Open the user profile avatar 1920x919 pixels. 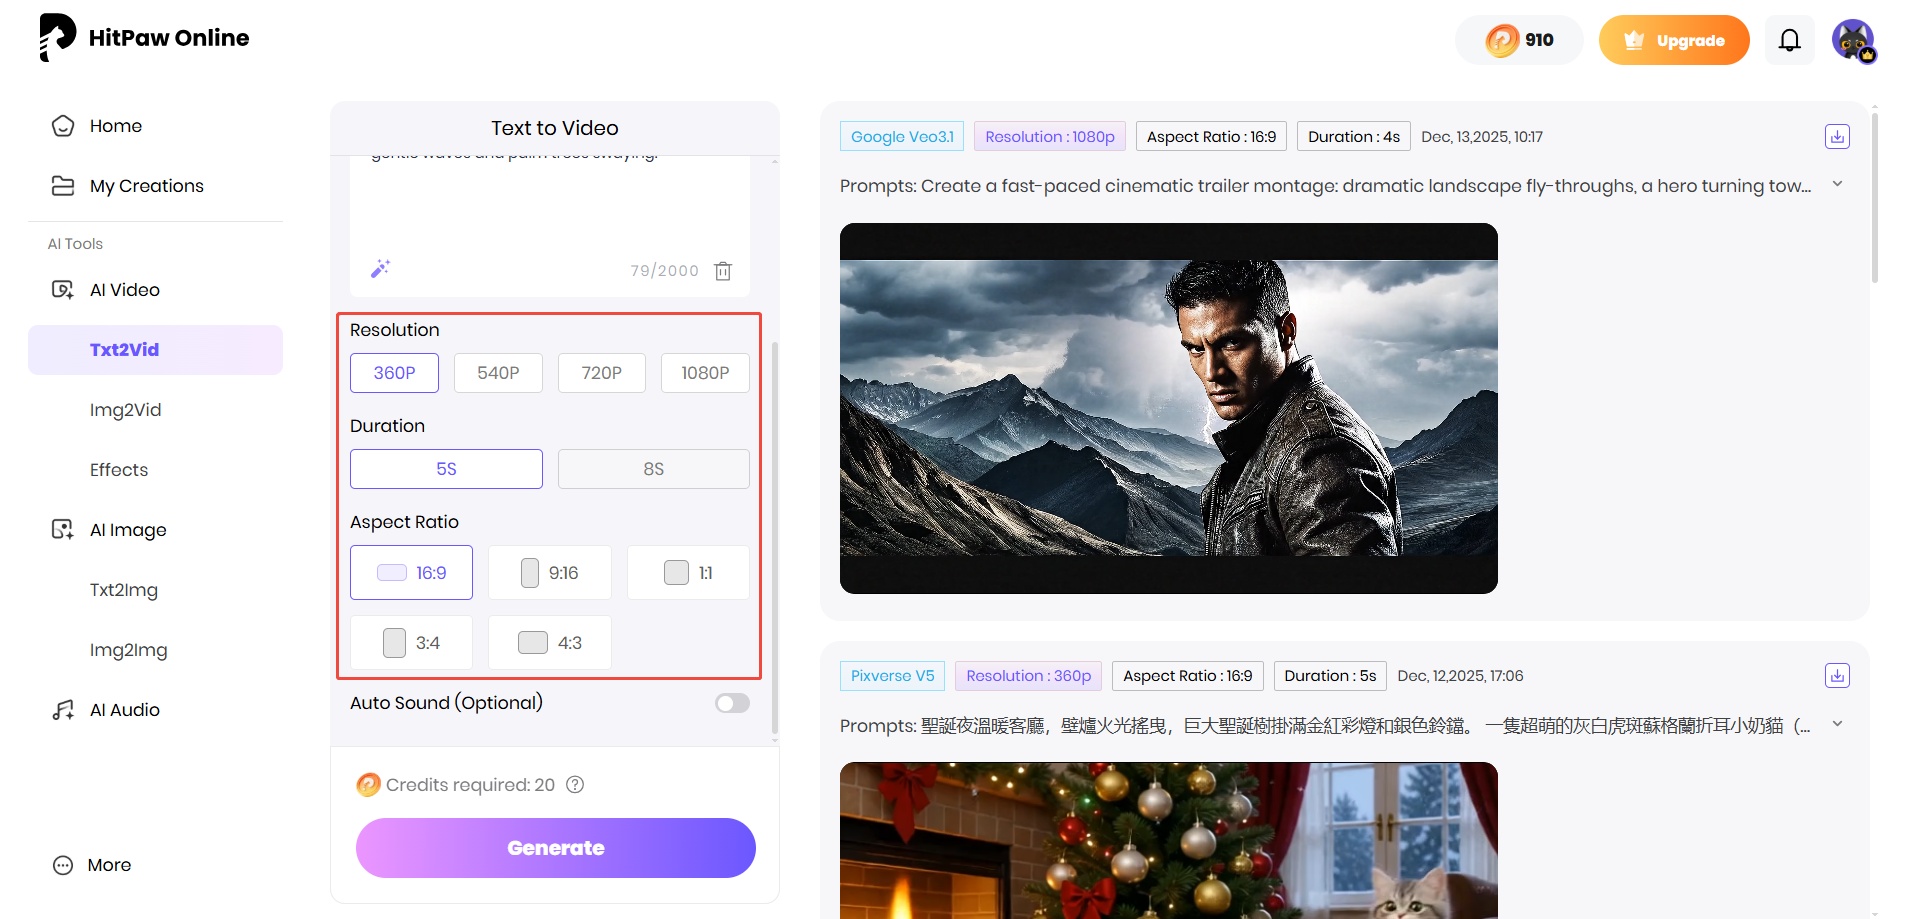point(1853,41)
